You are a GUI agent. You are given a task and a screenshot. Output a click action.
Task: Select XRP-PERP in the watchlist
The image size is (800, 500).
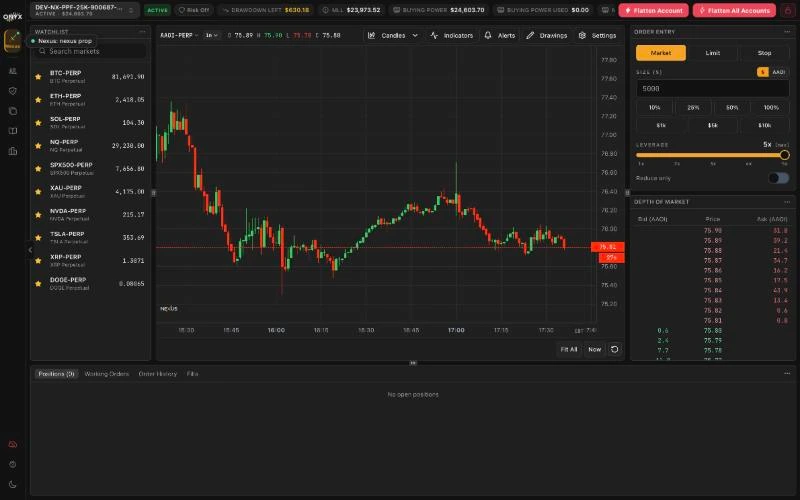pos(90,261)
